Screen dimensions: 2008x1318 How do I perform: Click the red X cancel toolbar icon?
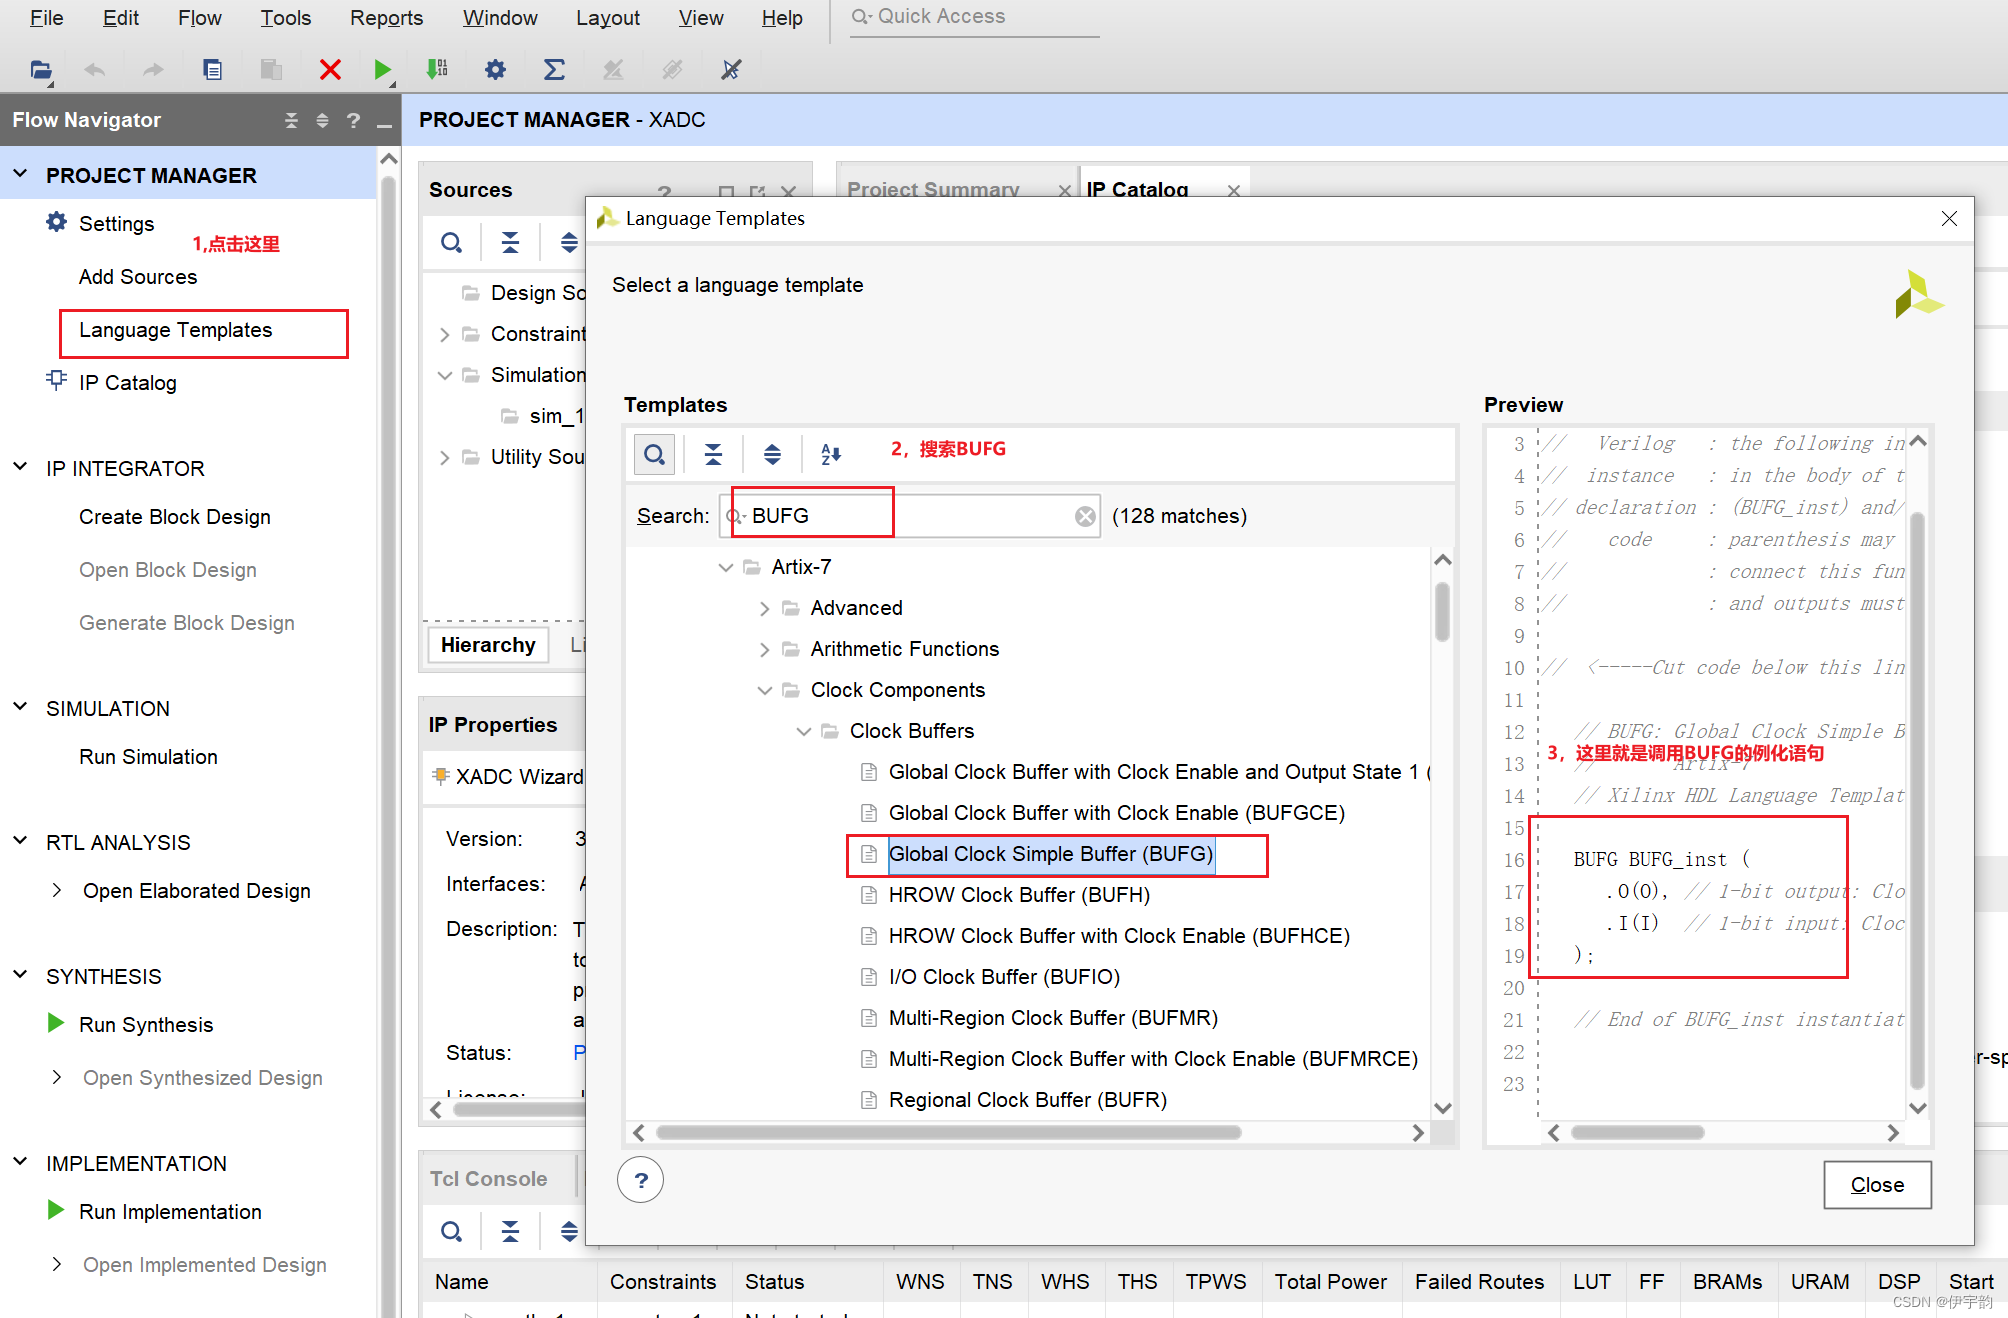click(330, 70)
